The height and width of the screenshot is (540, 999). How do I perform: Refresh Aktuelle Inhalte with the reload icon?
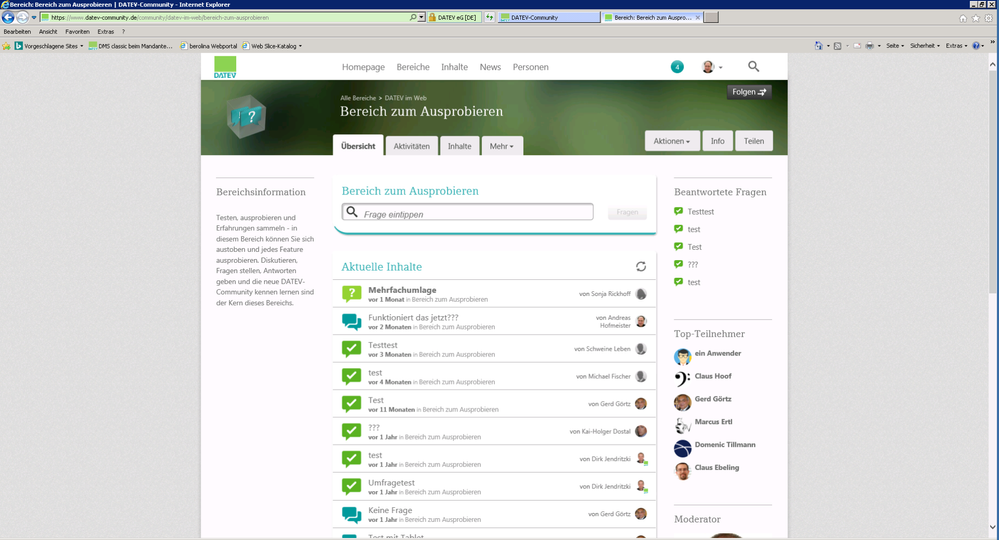[x=641, y=266]
